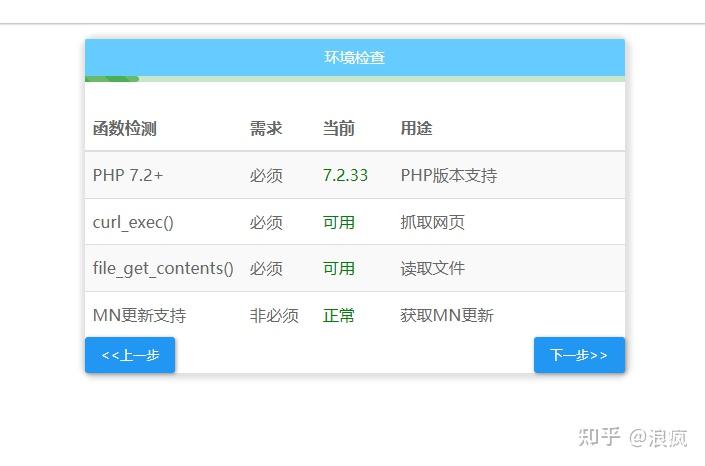
Task: Click the 当前 column header
Action: click(339, 129)
